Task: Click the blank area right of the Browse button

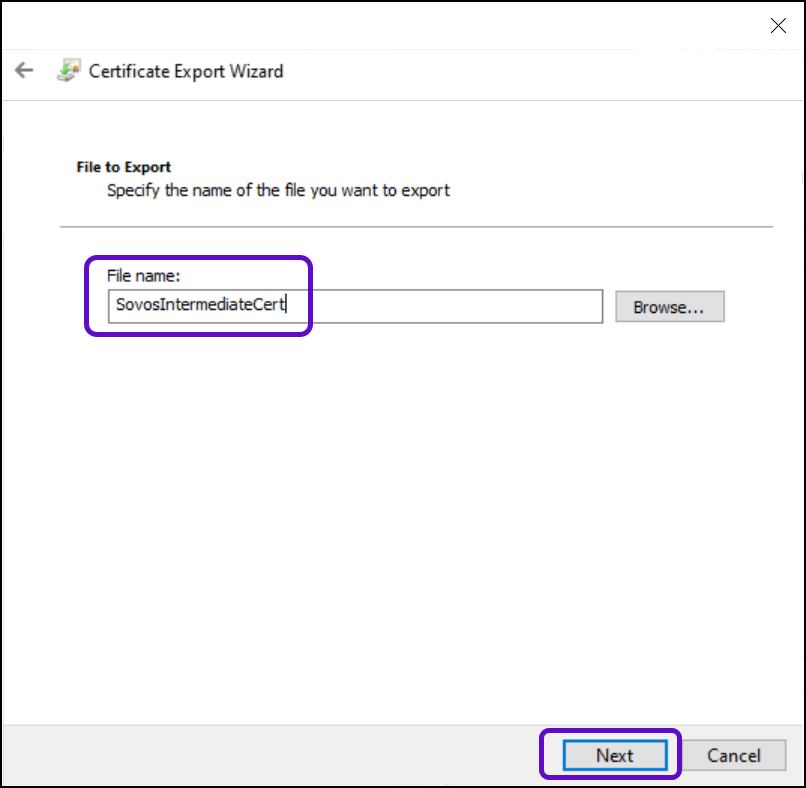Action: (760, 307)
